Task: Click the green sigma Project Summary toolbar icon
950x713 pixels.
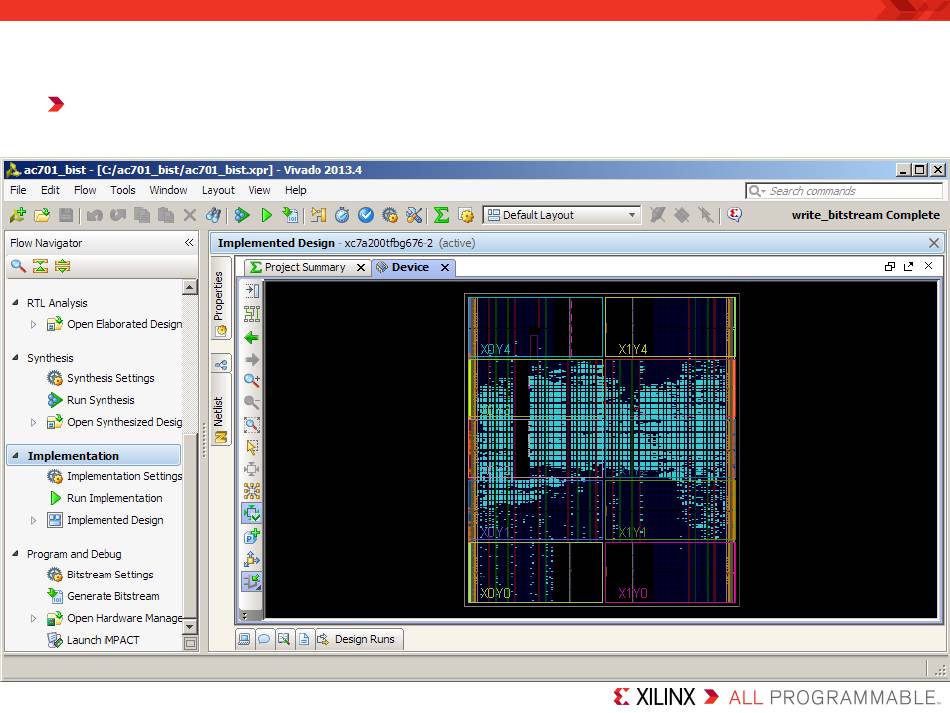Action: (x=442, y=215)
